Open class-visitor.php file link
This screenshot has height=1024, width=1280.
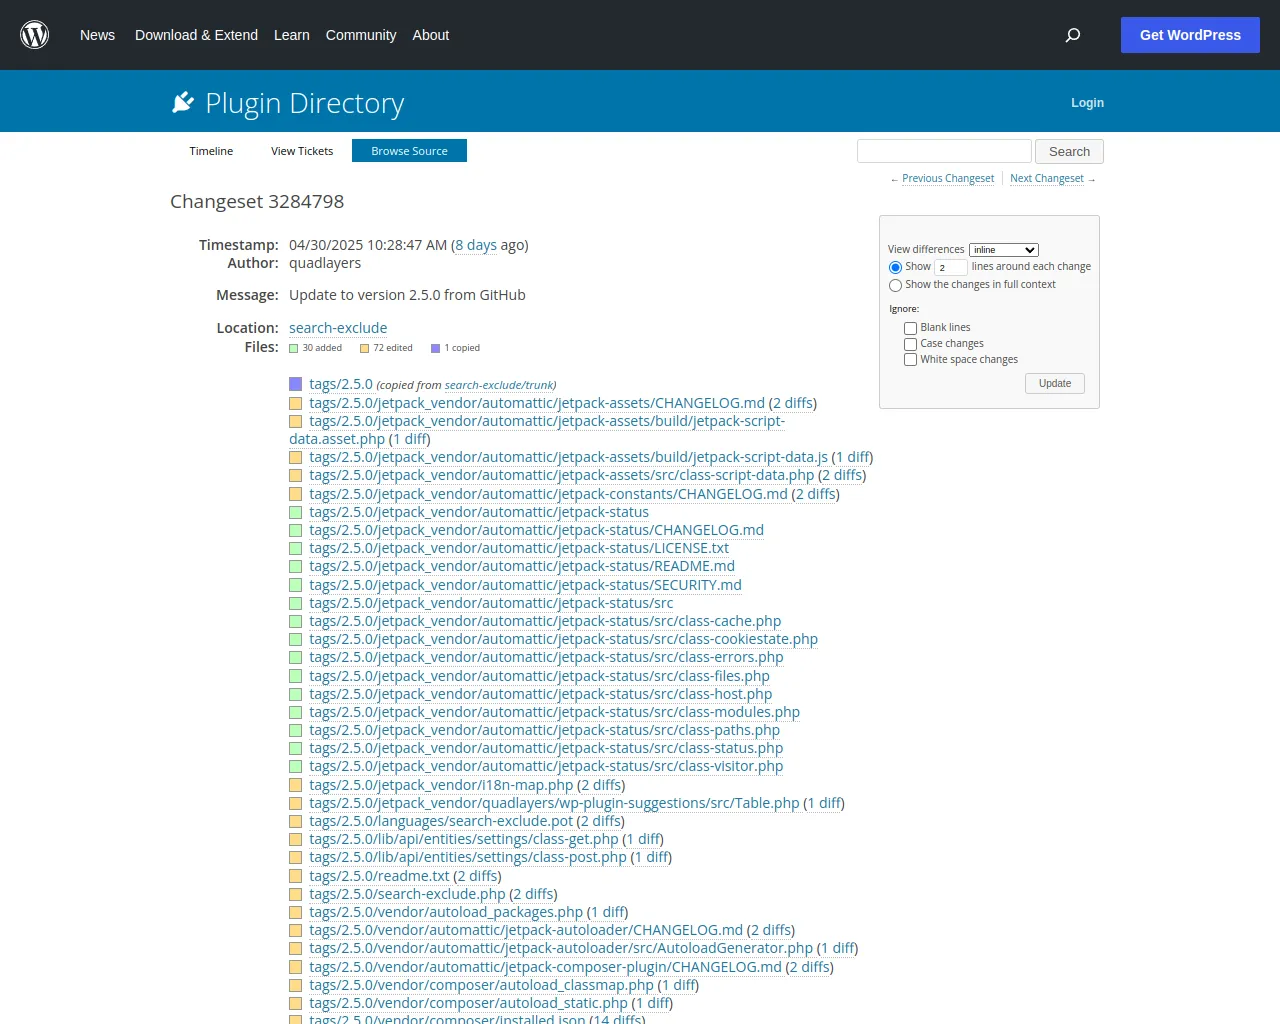(x=546, y=766)
